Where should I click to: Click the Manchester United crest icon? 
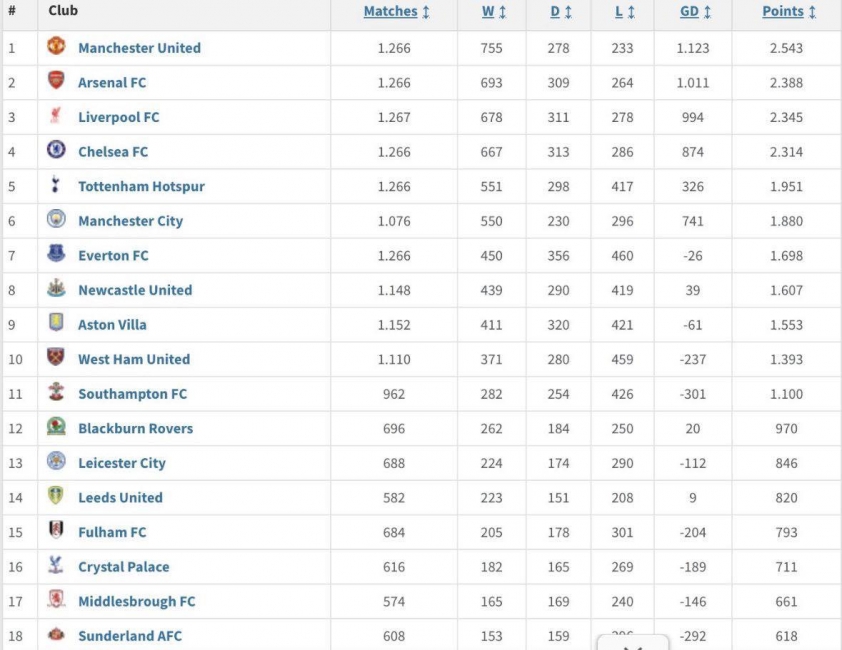click(x=56, y=46)
